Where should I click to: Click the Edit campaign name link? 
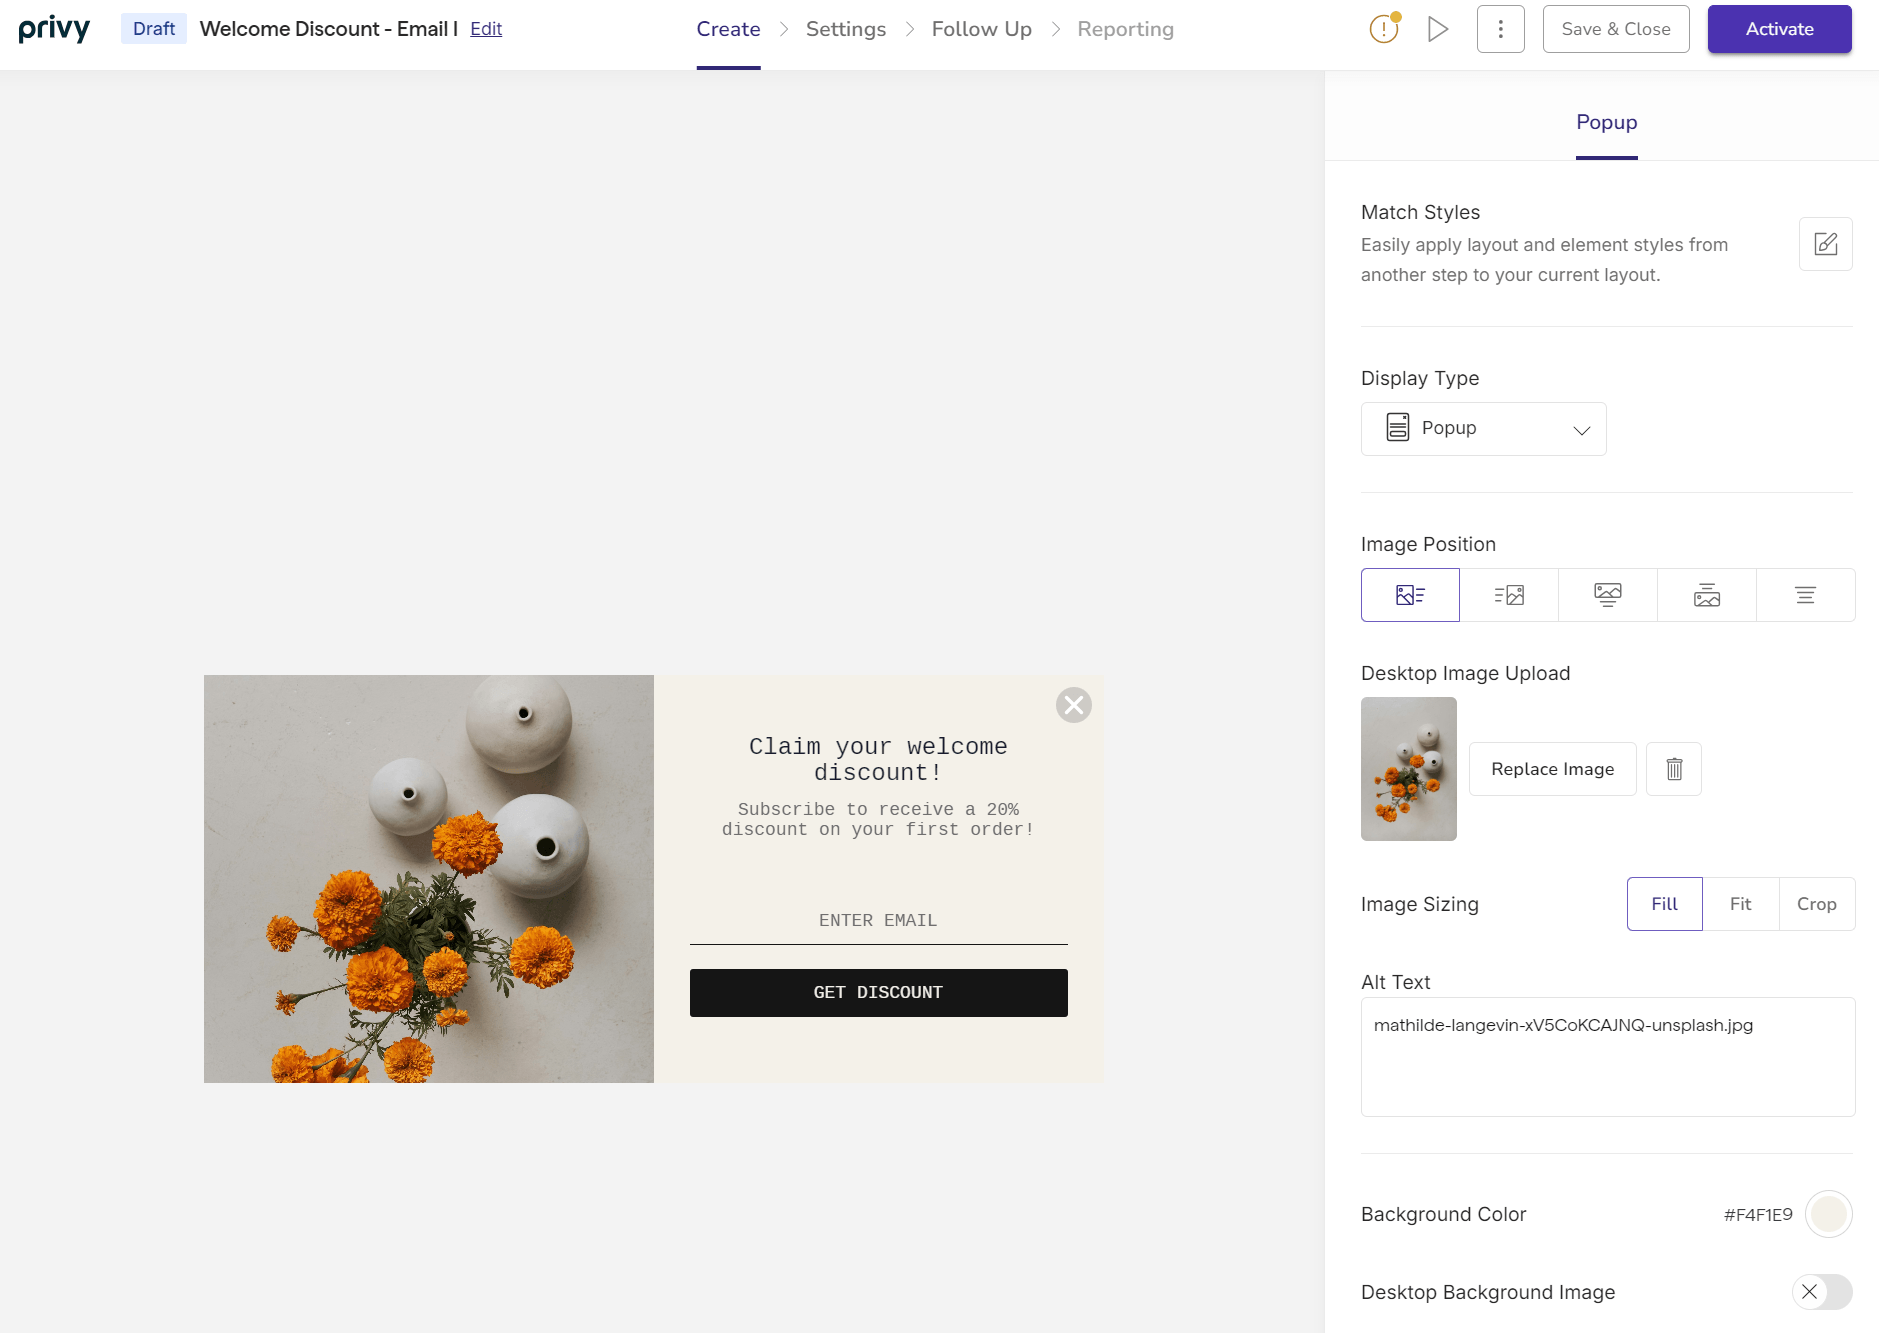tap(486, 29)
